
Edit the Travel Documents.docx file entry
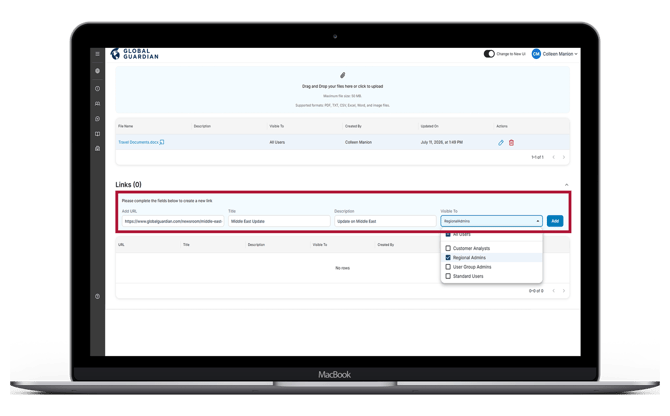coord(501,143)
